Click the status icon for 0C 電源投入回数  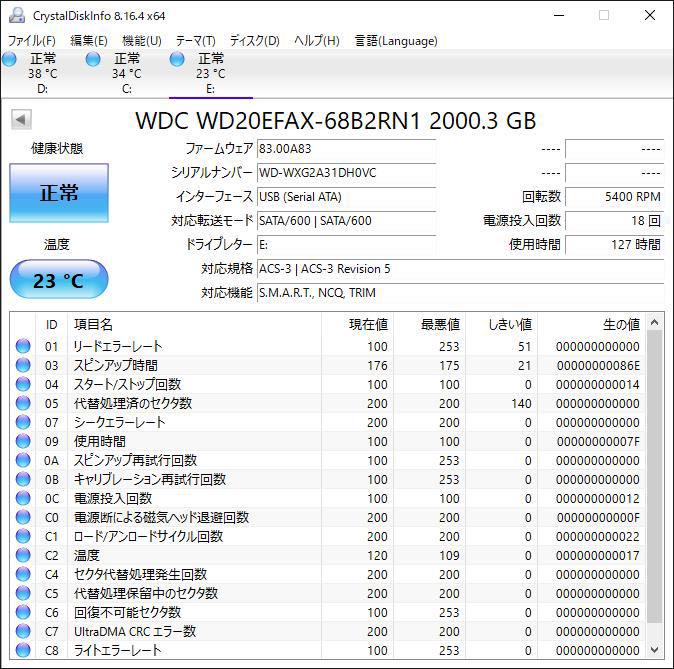[x=23, y=498]
